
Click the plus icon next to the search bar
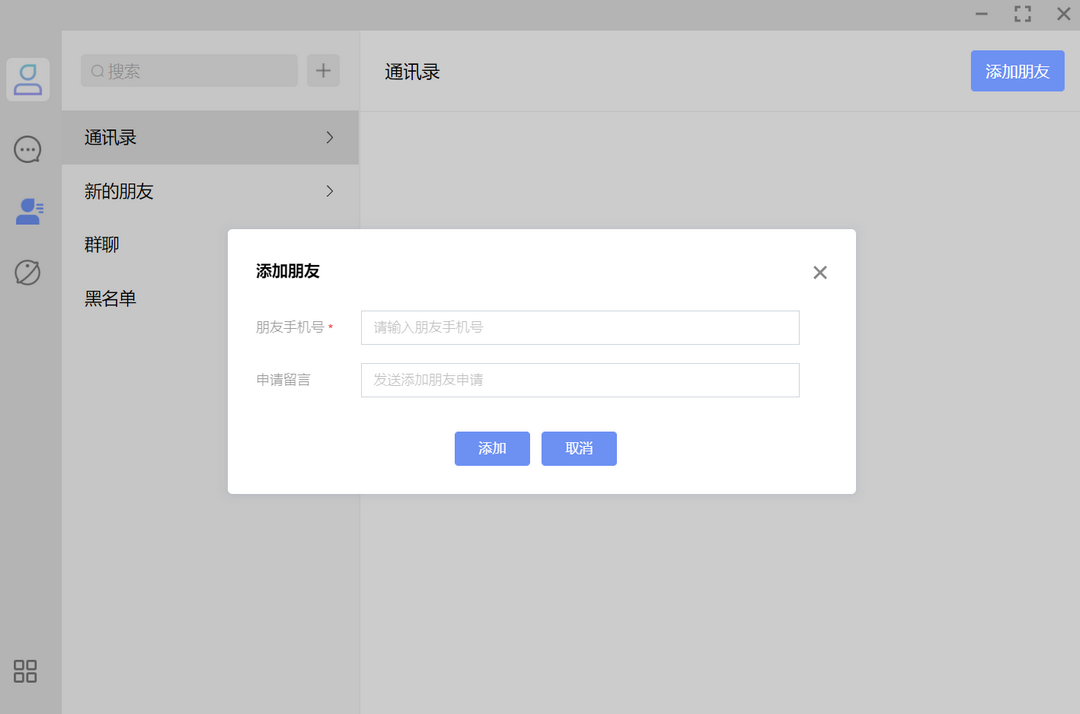tap(322, 70)
